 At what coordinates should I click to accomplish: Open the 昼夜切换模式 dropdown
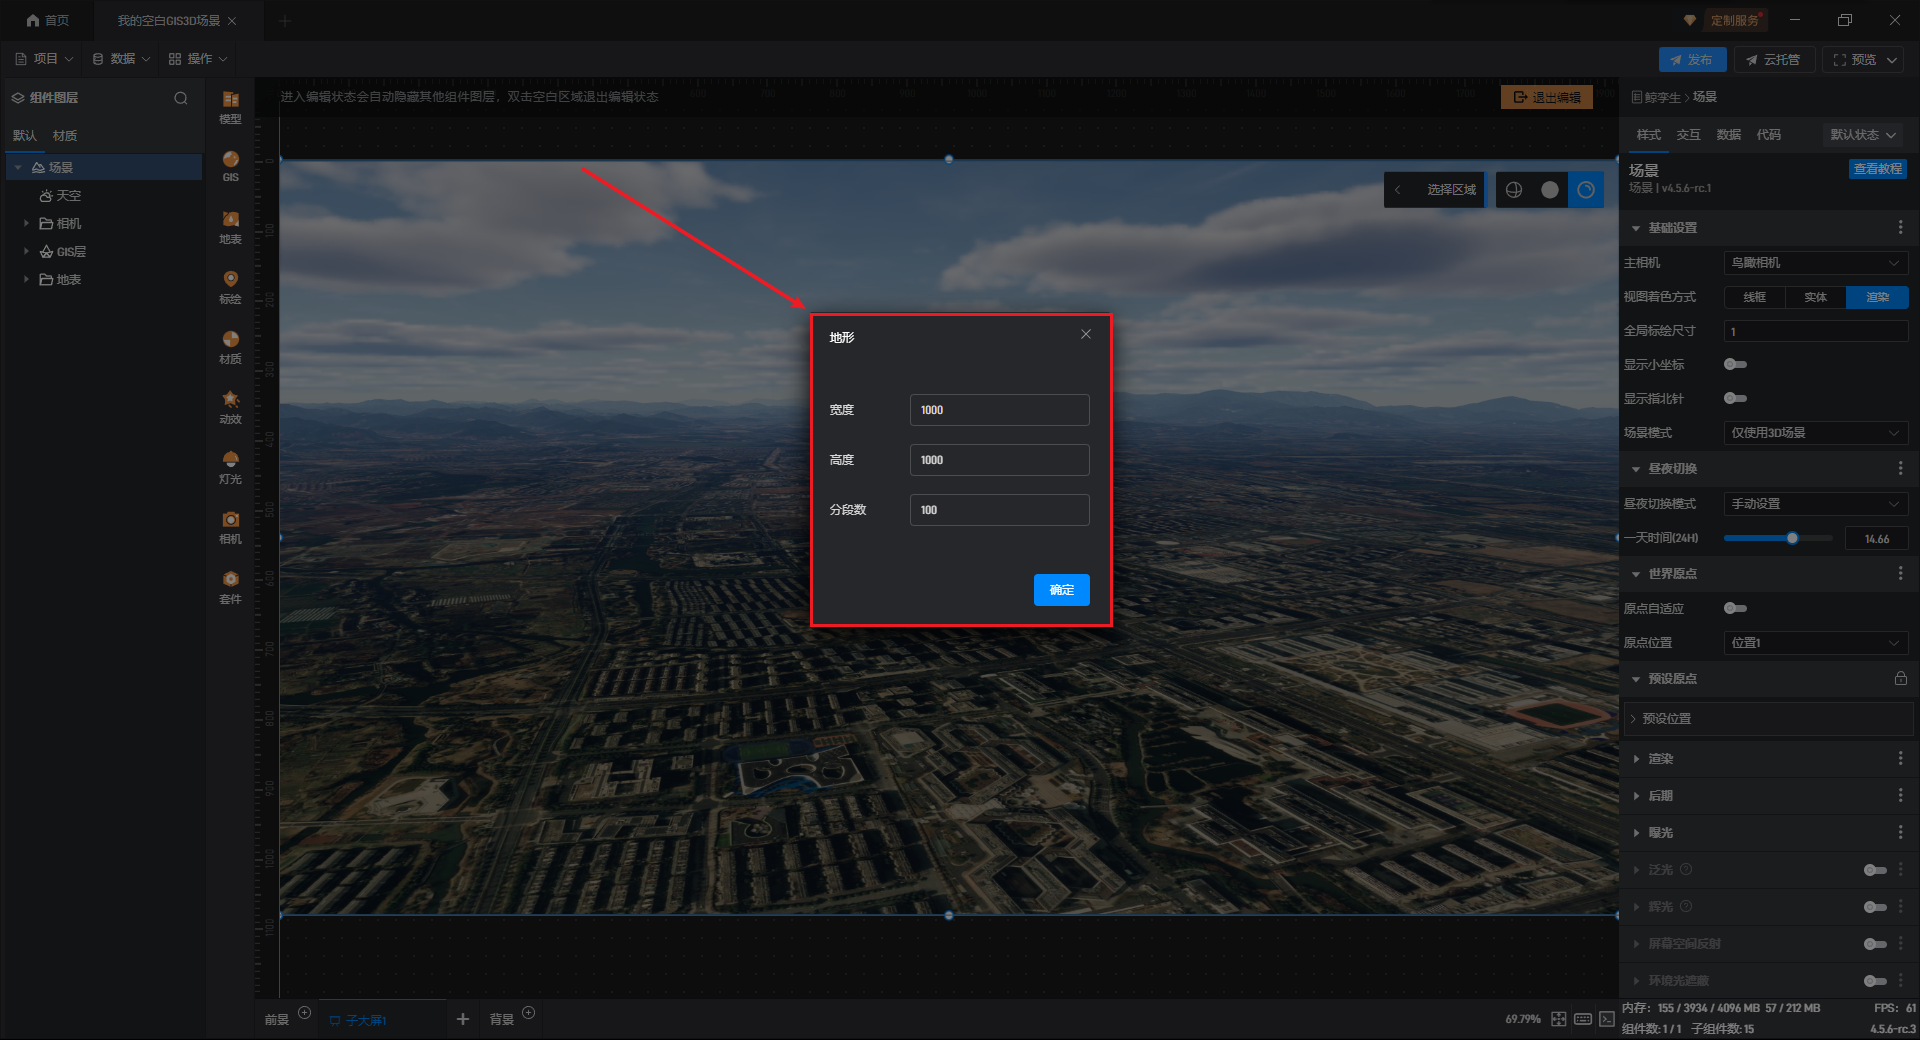point(1815,504)
